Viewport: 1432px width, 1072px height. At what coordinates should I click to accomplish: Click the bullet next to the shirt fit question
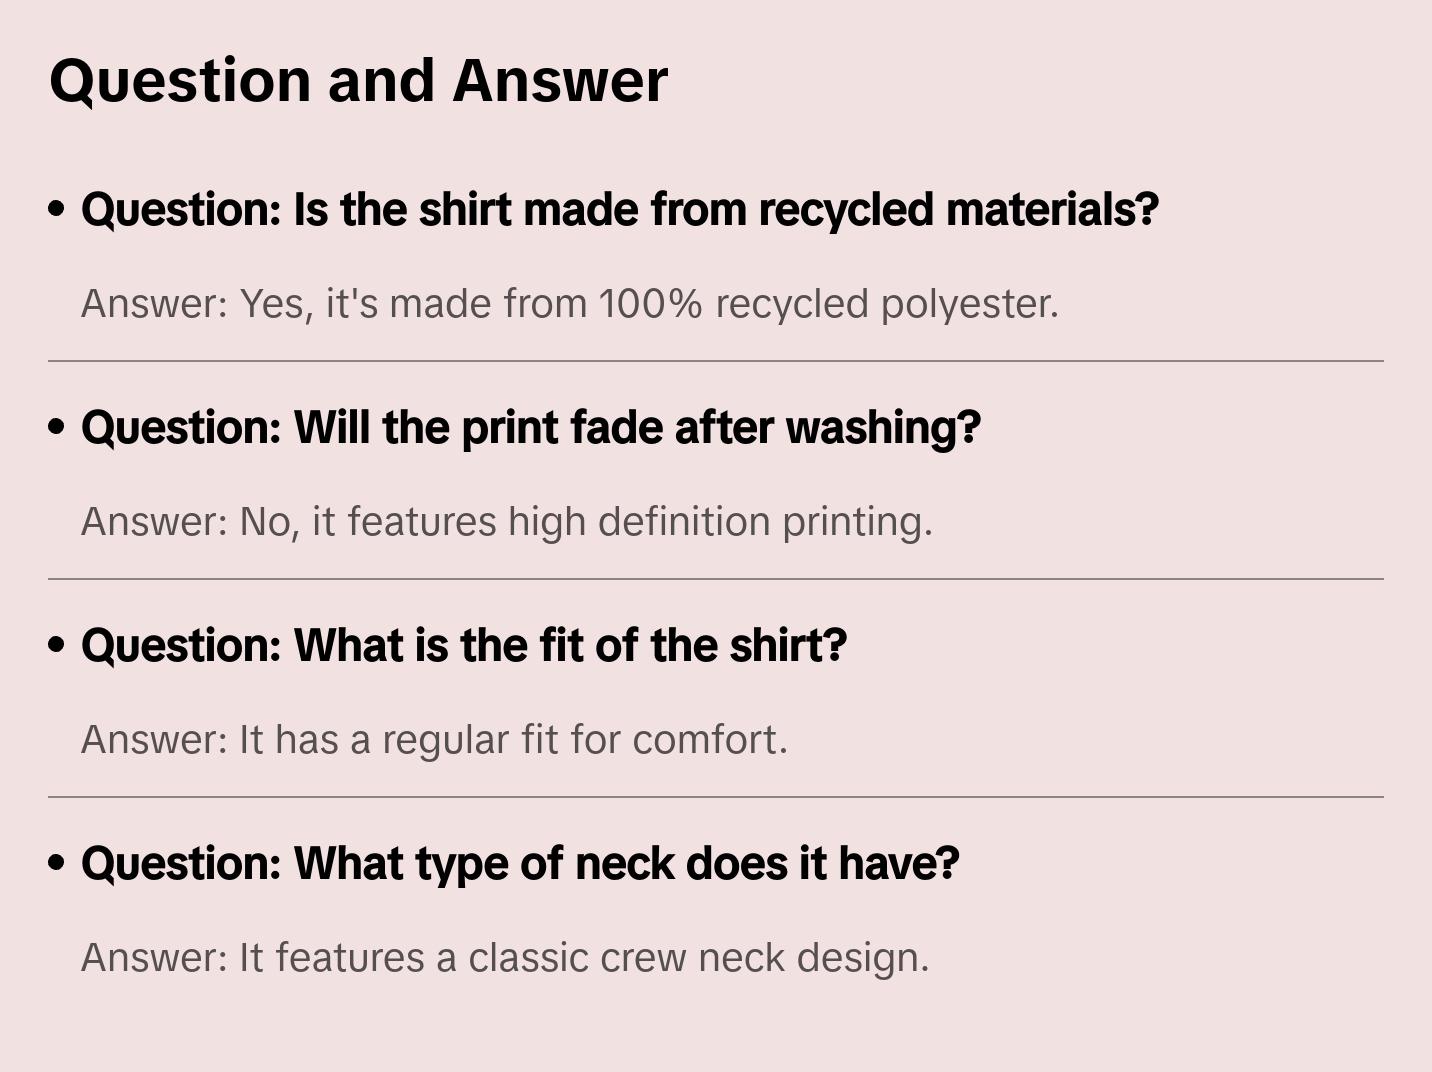57,645
